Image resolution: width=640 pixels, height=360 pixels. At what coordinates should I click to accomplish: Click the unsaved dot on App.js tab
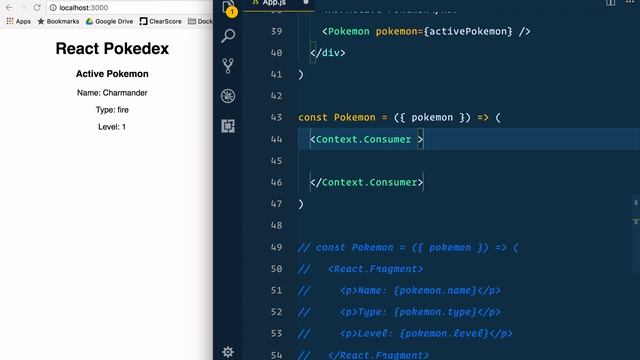pyautogui.click(x=306, y=2)
